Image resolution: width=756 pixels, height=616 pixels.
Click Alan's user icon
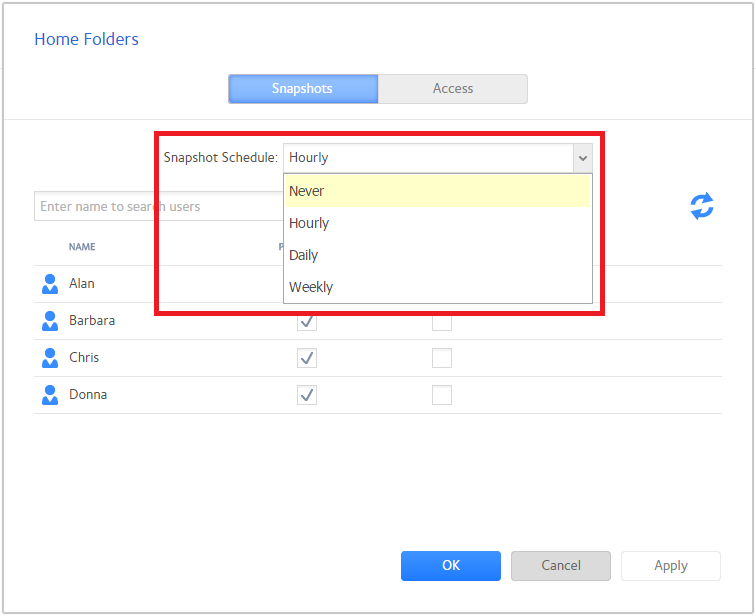(50, 284)
